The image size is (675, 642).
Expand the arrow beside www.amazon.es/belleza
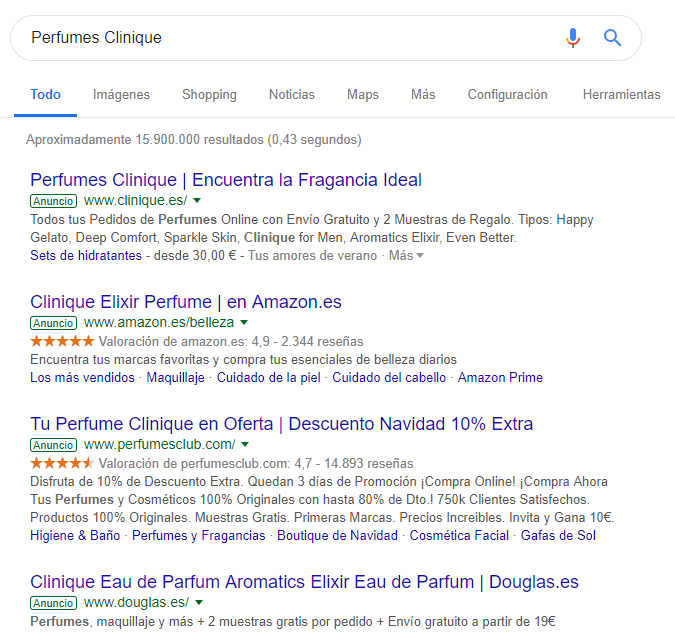point(244,322)
